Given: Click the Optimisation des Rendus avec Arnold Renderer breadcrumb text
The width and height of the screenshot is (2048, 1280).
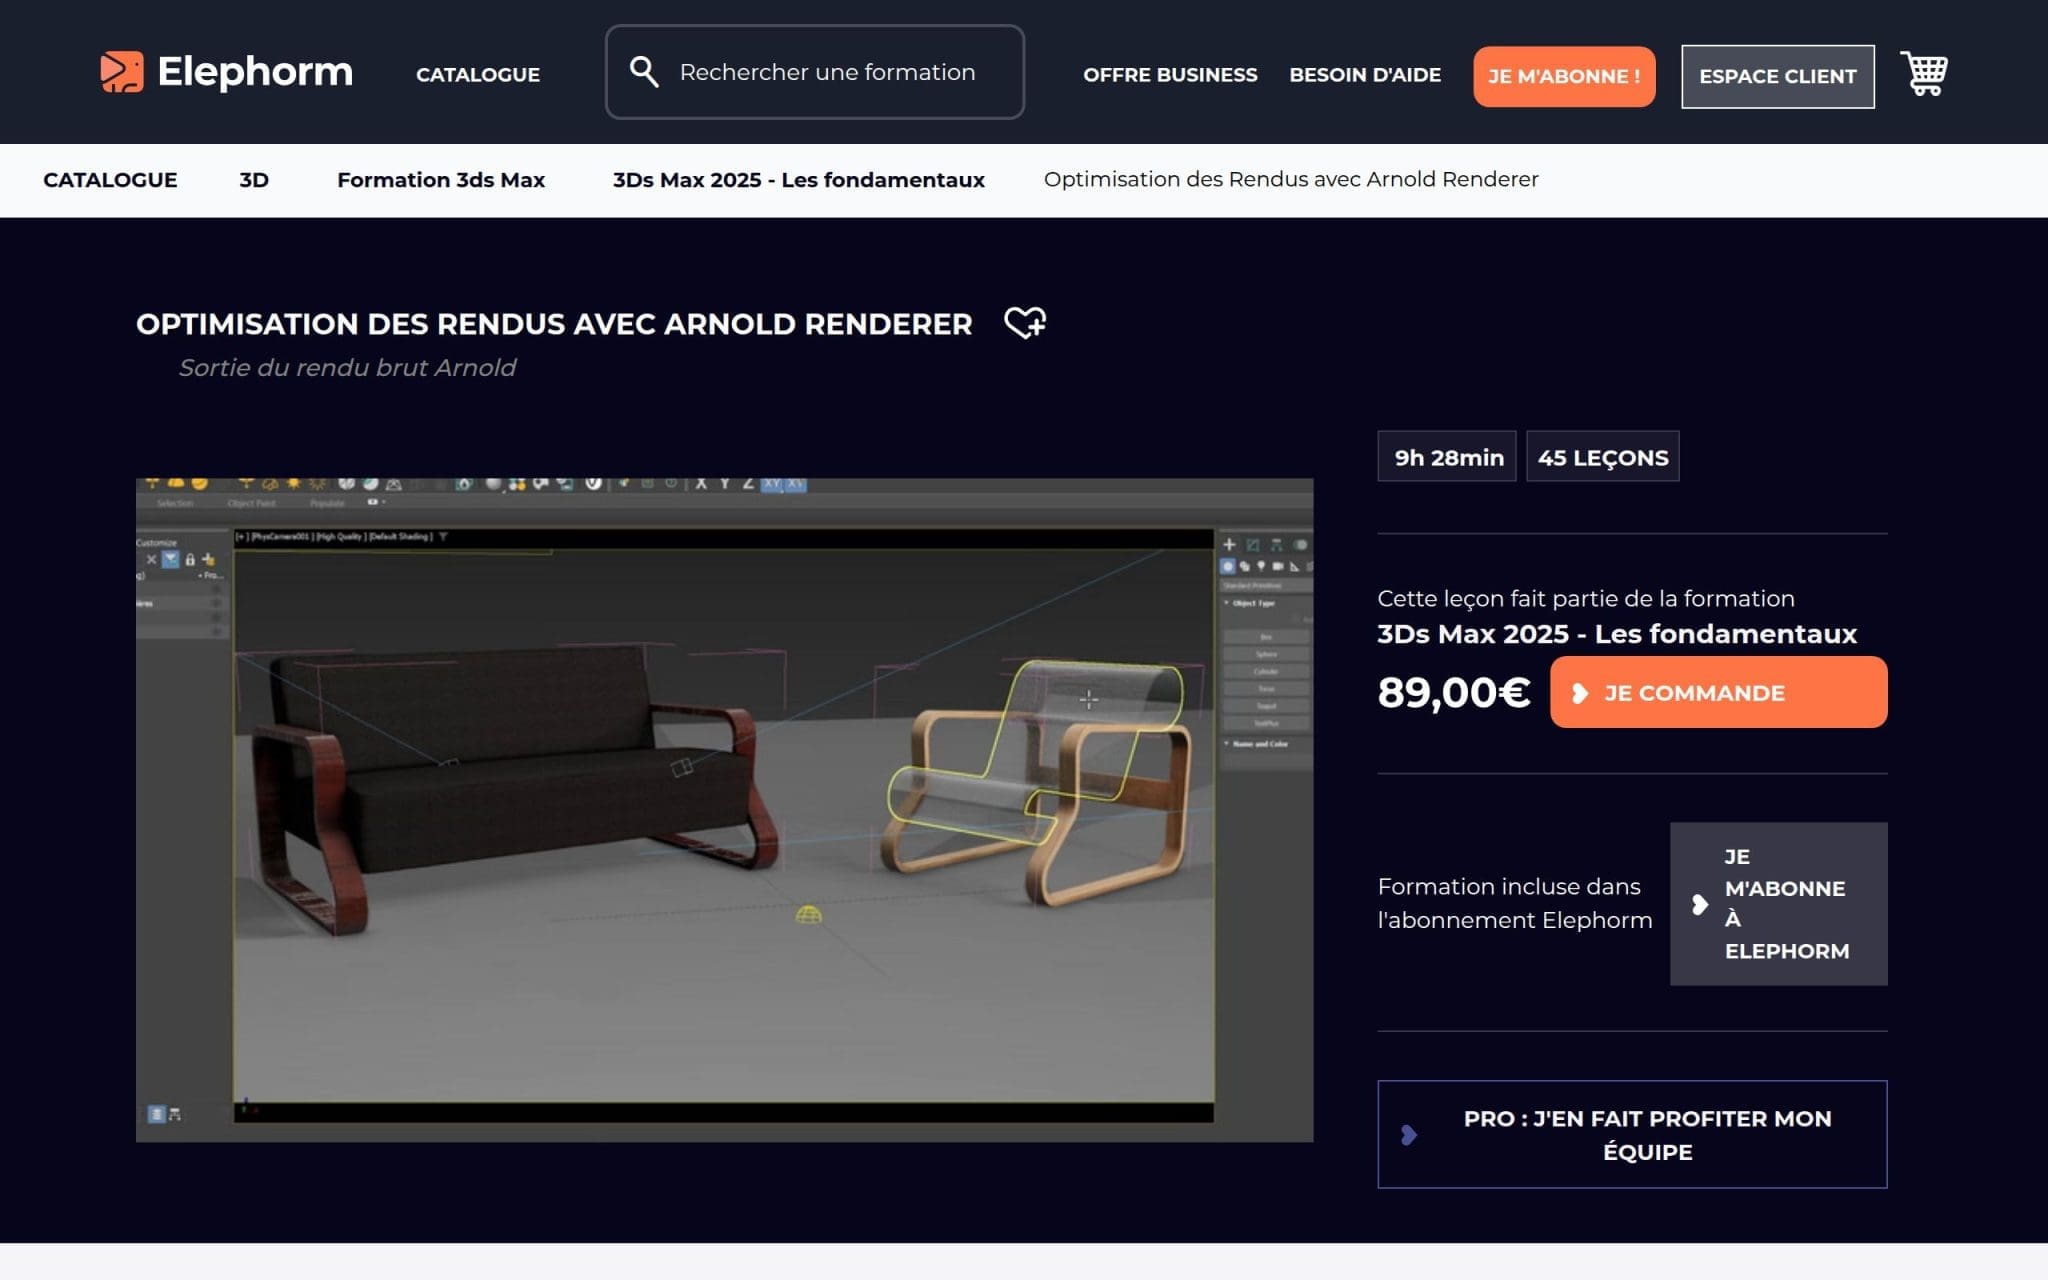Looking at the screenshot, I should tap(1291, 180).
